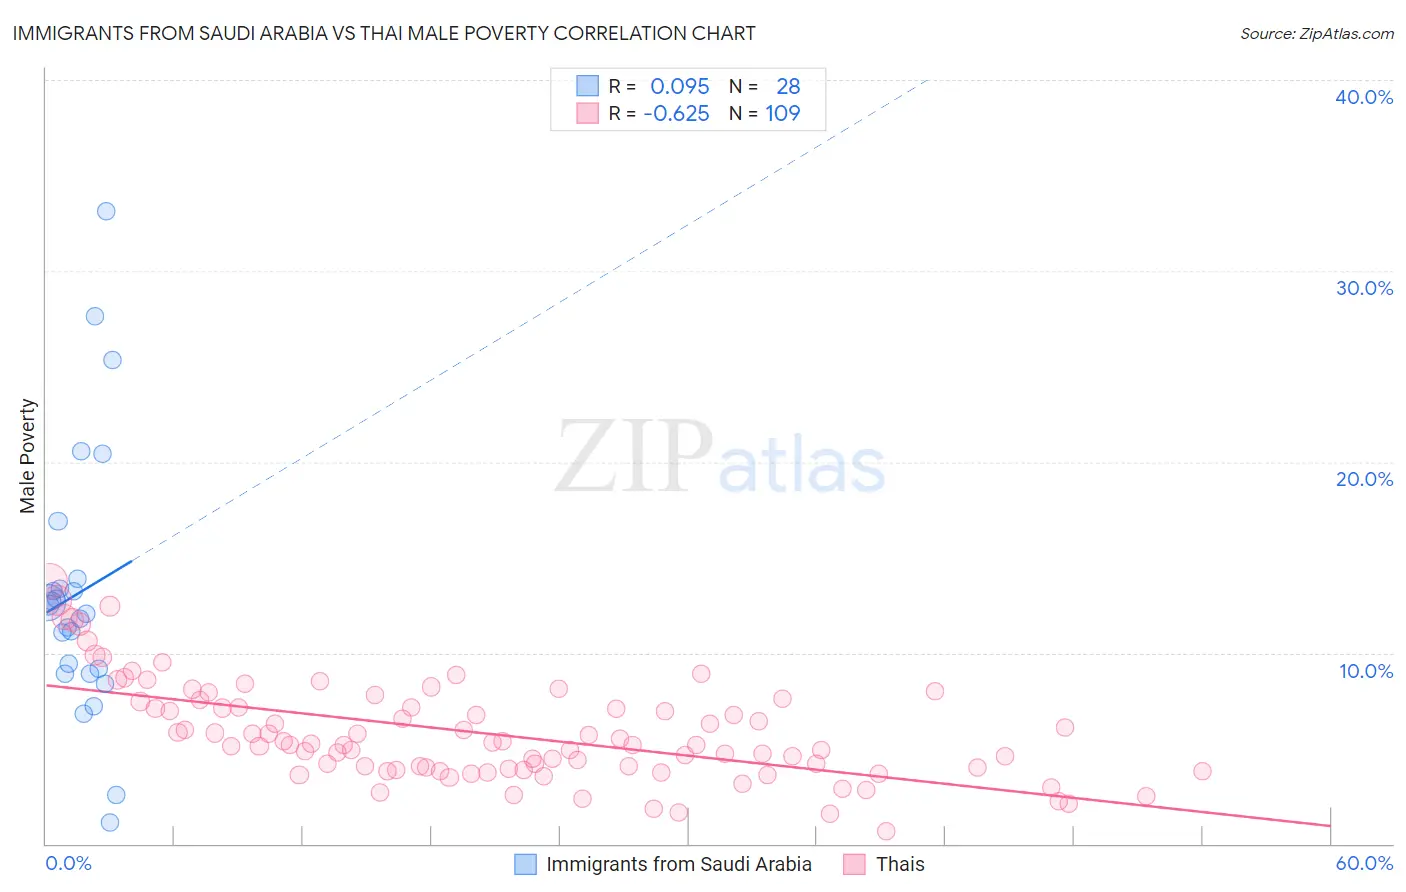1406x892 pixels.
Task: Click the 60.0% x-axis tick label
Action: 1364,863
